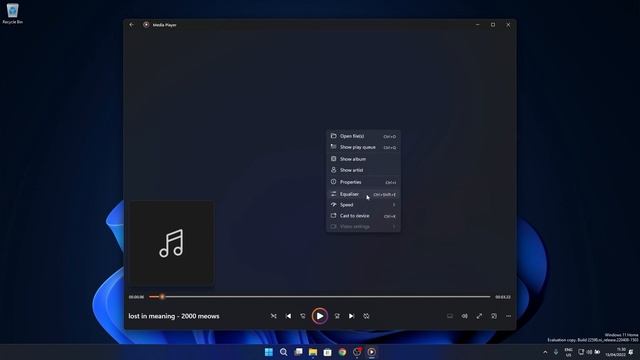Open the Windows Start menu
Viewport: 640px width, 360px height.
[x=269, y=352]
